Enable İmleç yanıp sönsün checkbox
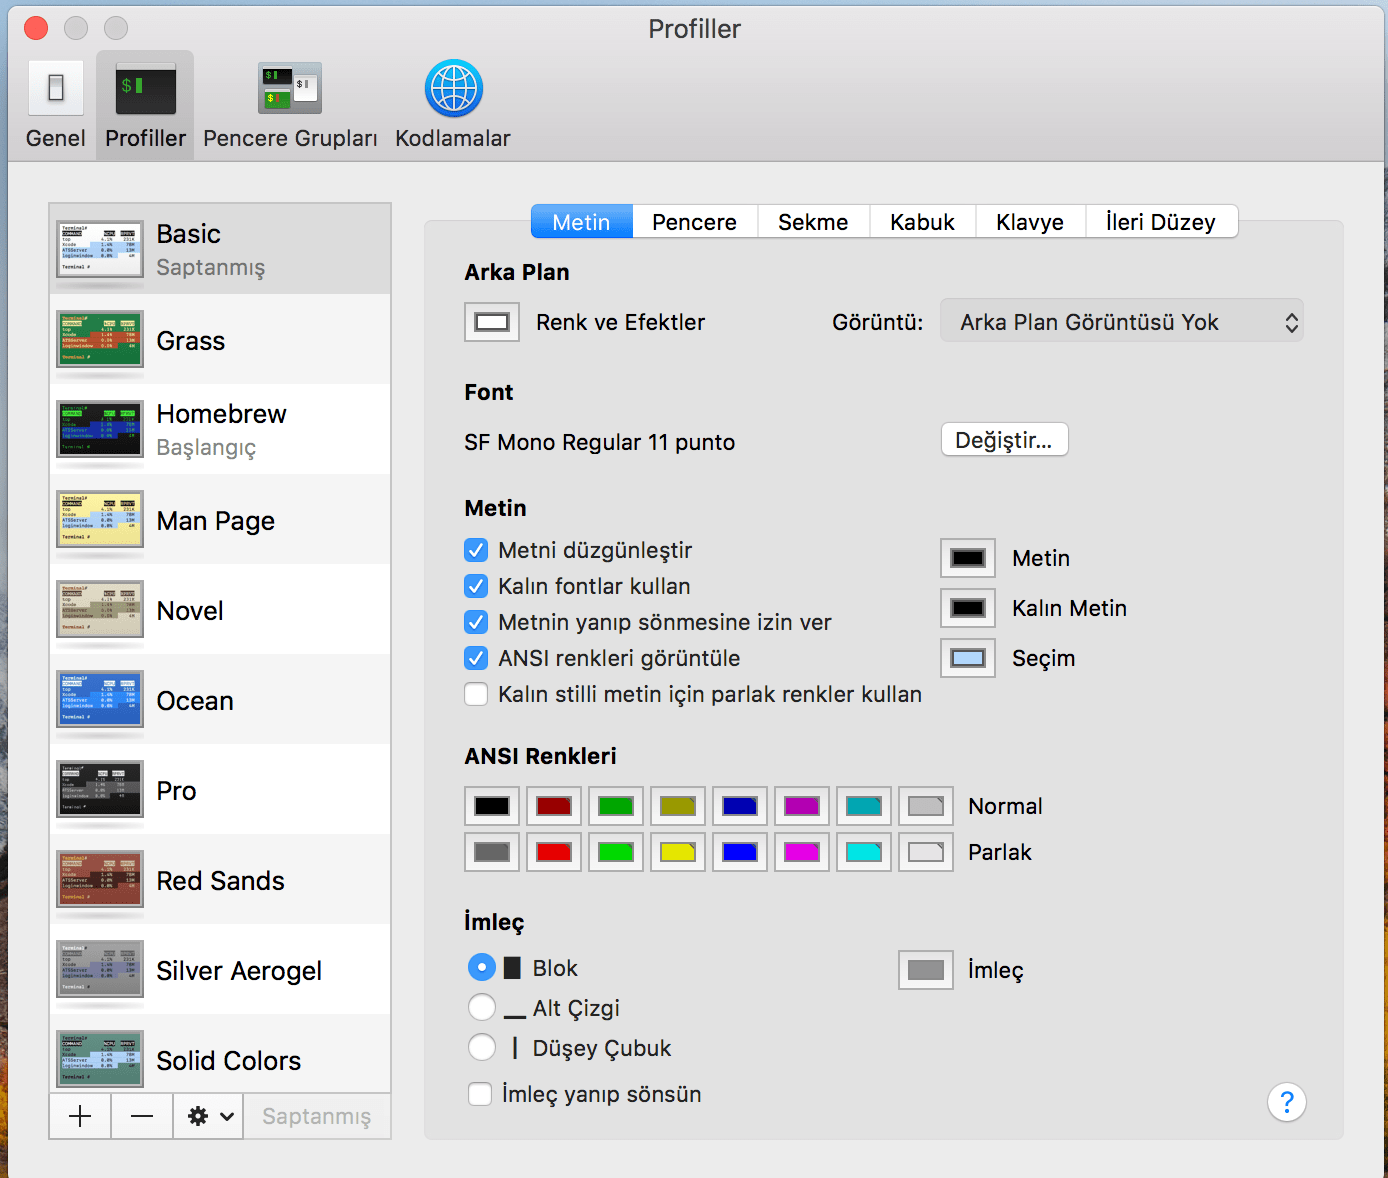The height and width of the screenshot is (1178, 1388). (x=481, y=1094)
